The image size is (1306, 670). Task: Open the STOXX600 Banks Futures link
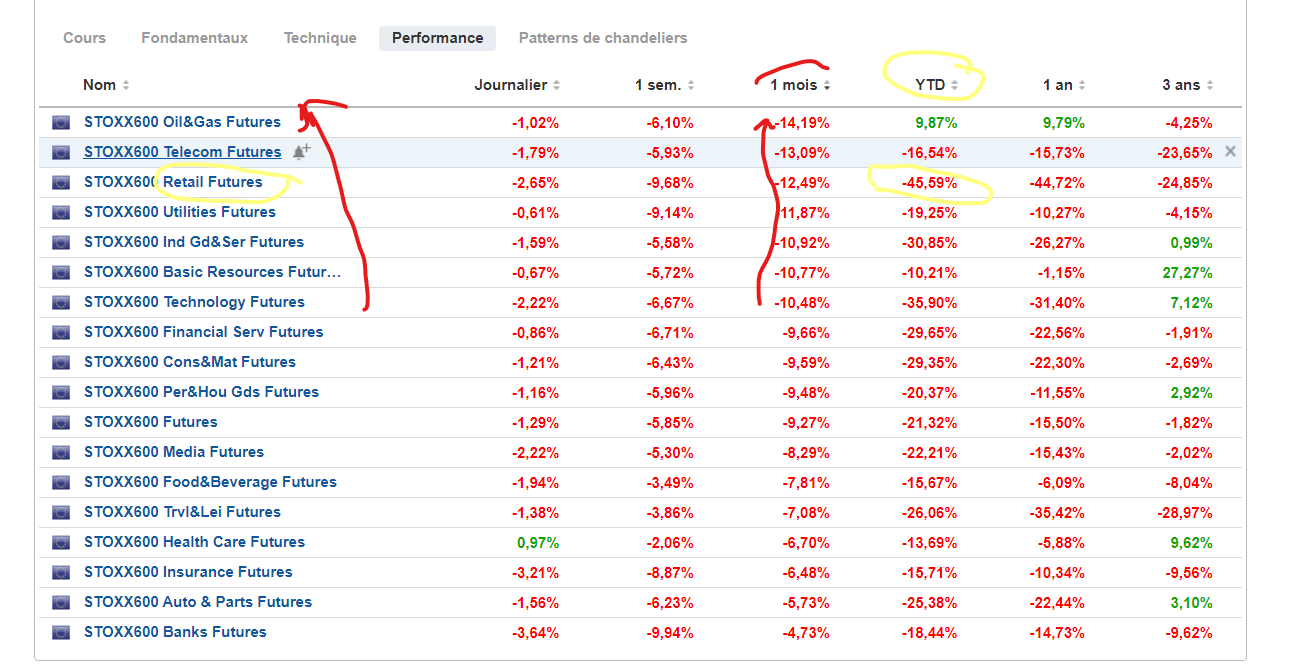tap(175, 632)
